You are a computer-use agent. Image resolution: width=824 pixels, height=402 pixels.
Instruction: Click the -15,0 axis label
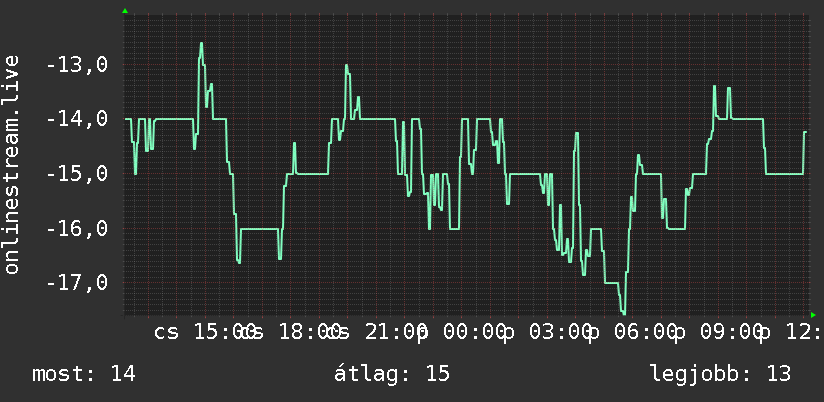pos(77,173)
